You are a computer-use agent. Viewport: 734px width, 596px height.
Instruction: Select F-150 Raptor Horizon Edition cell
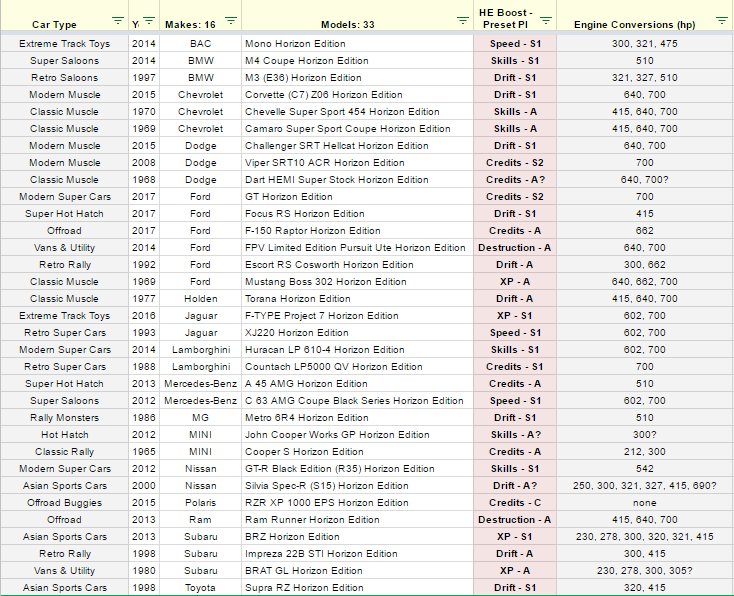click(x=357, y=231)
